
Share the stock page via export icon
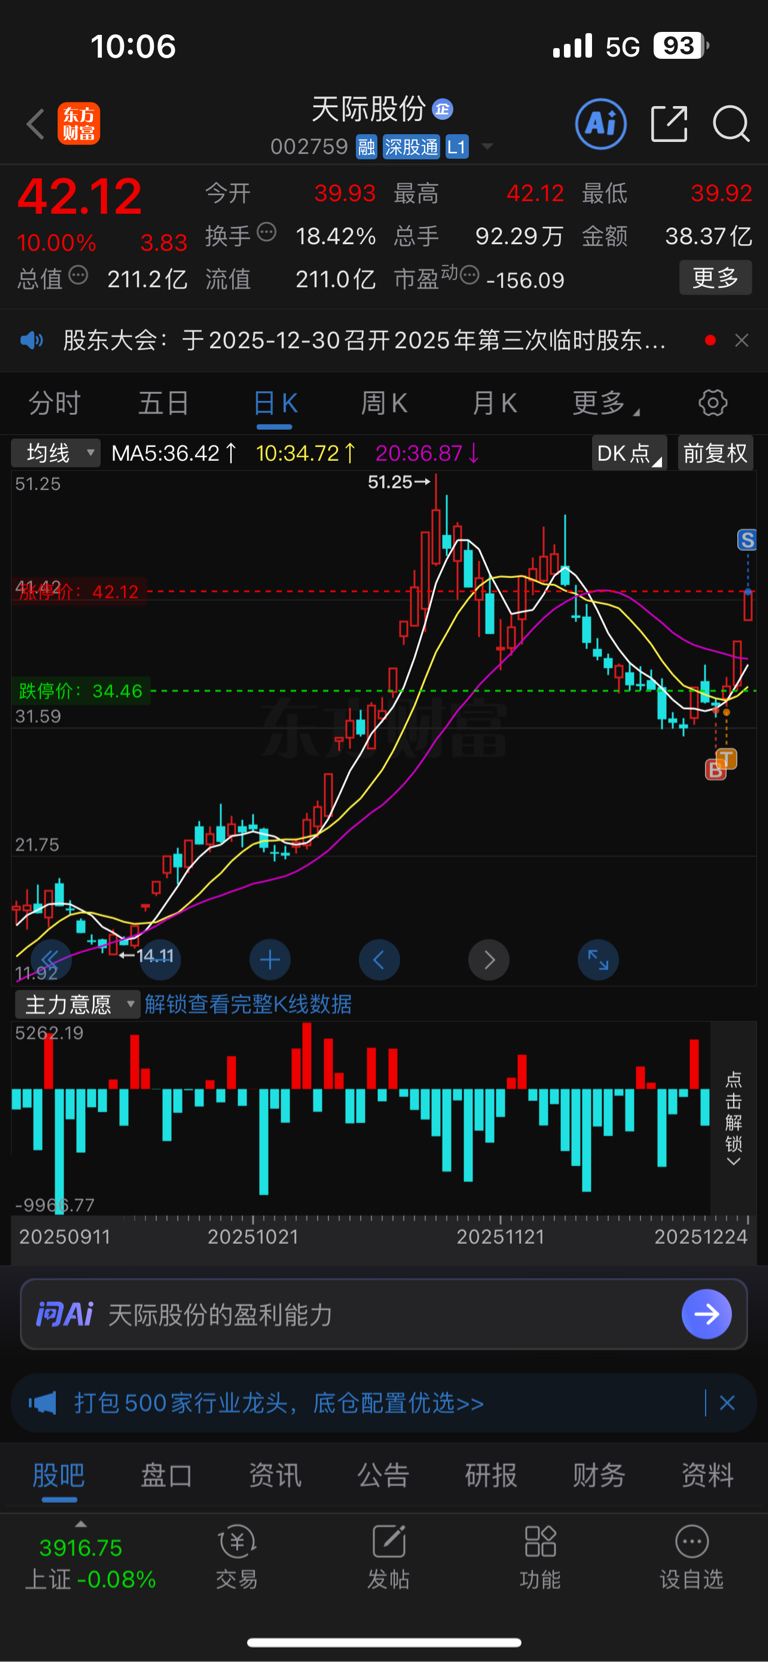click(669, 124)
